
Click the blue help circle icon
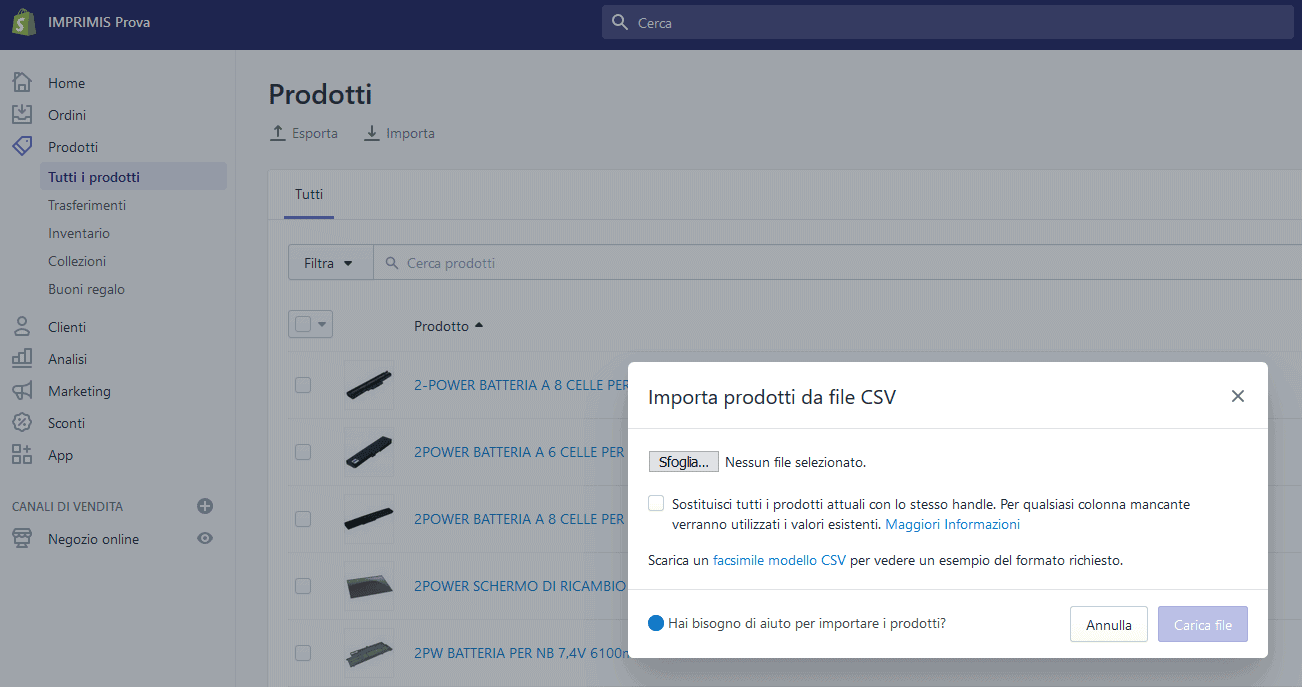click(x=656, y=623)
